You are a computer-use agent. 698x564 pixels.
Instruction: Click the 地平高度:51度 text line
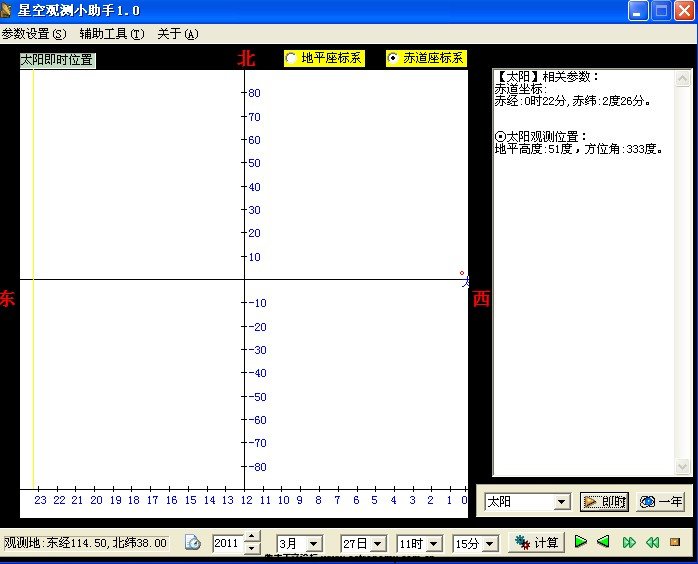579,149
